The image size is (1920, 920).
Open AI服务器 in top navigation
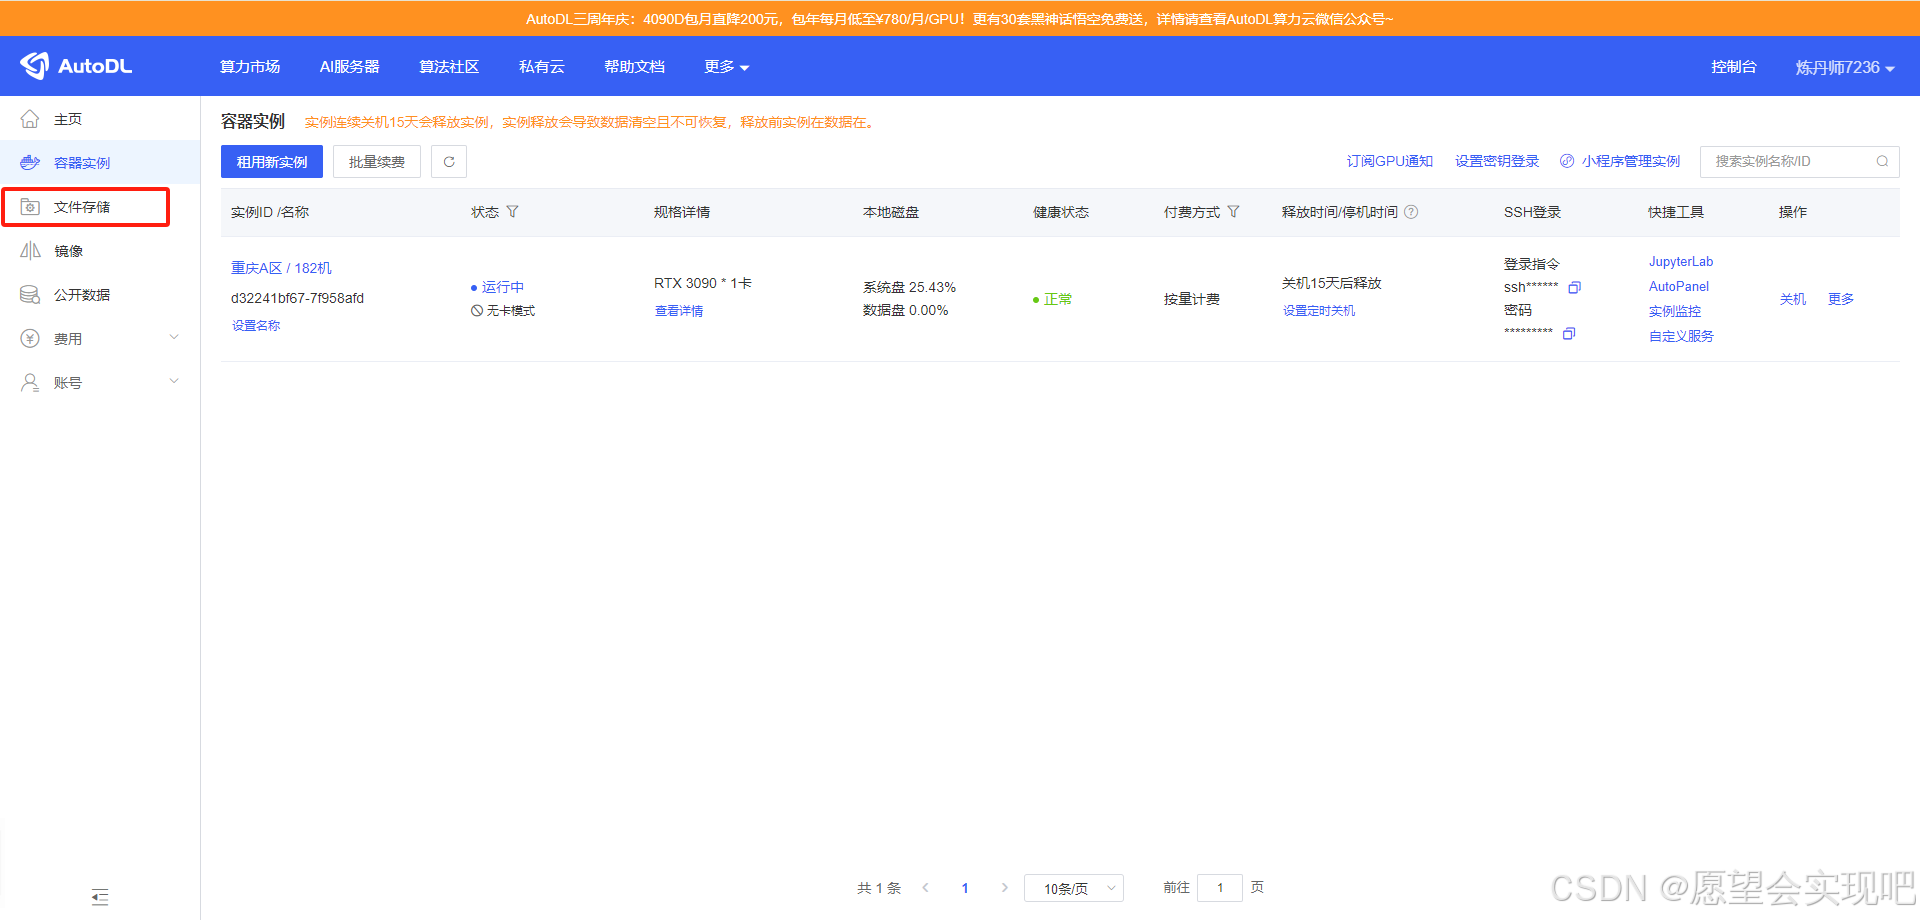[x=349, y=67]
